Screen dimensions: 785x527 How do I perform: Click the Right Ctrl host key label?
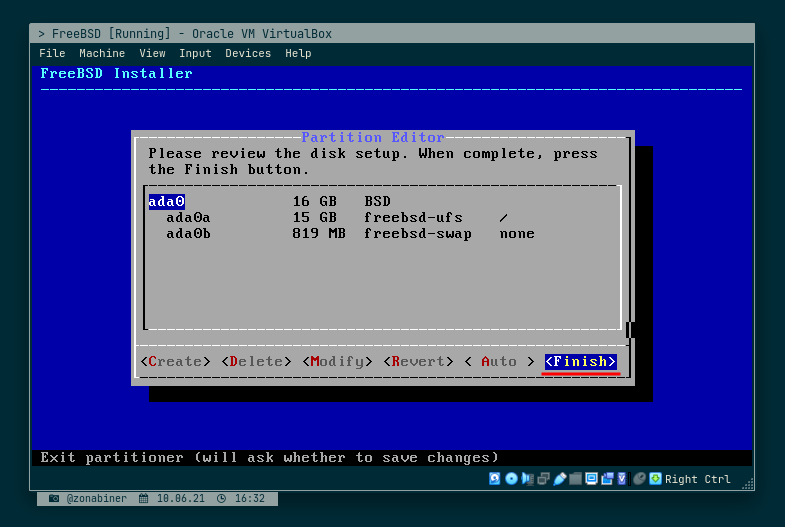(697, 479)
